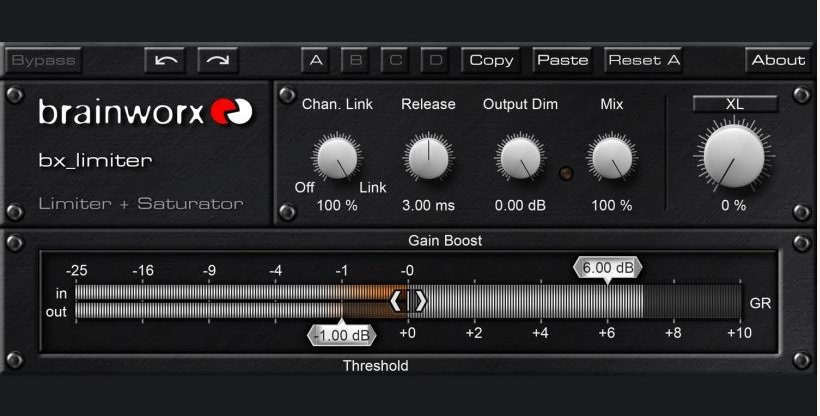Click the 'Gain Boost' label
820x416 pixels.
(x=445, y=241)
